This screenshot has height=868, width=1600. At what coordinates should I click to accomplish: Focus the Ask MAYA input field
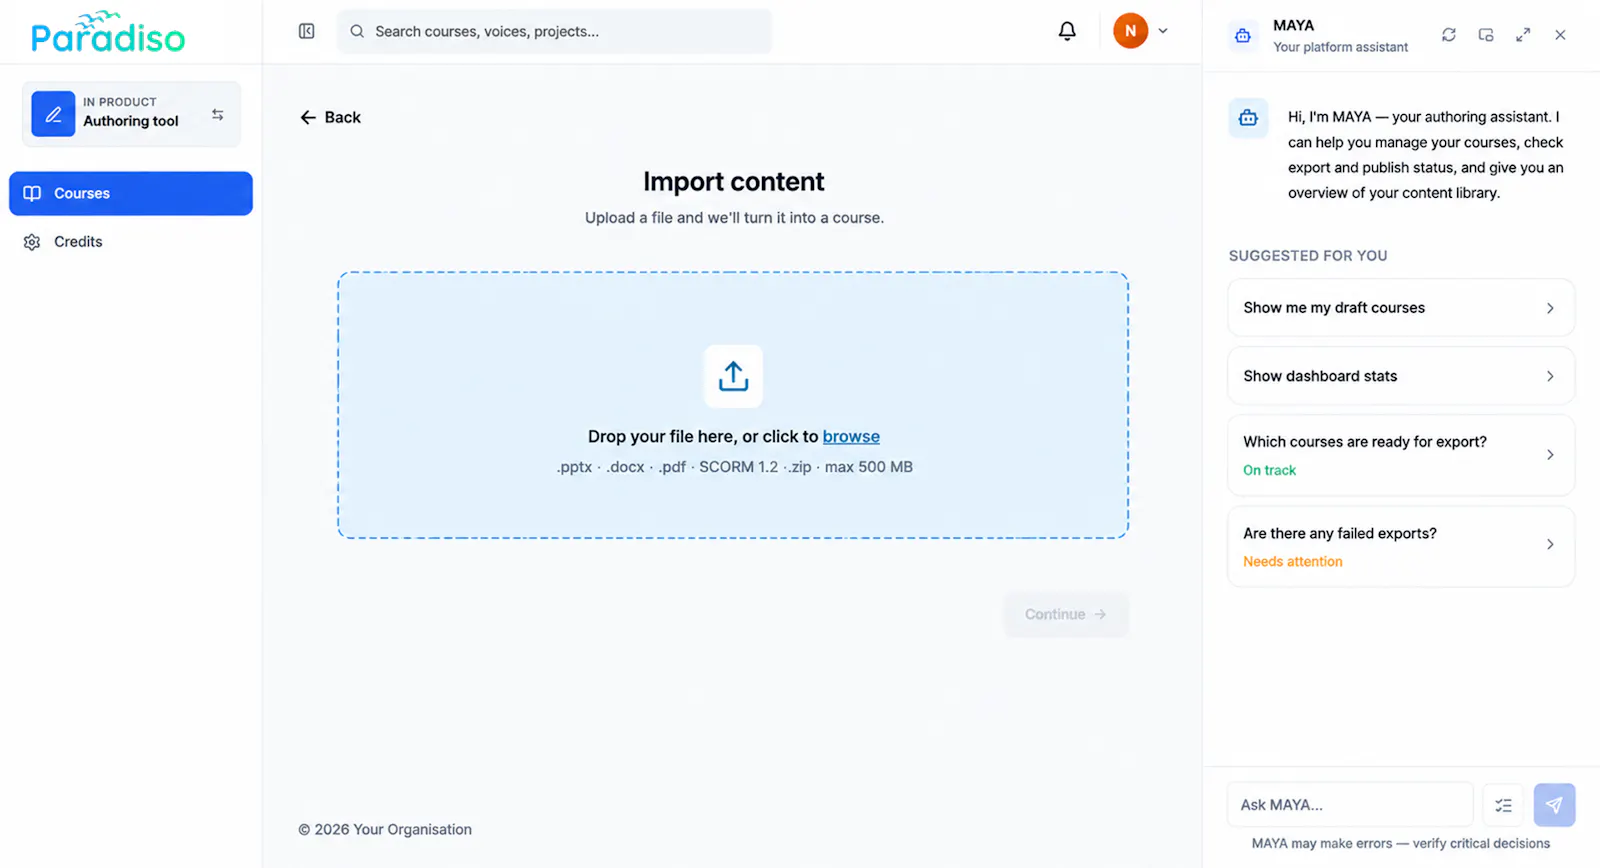(x=1350, y=805)
